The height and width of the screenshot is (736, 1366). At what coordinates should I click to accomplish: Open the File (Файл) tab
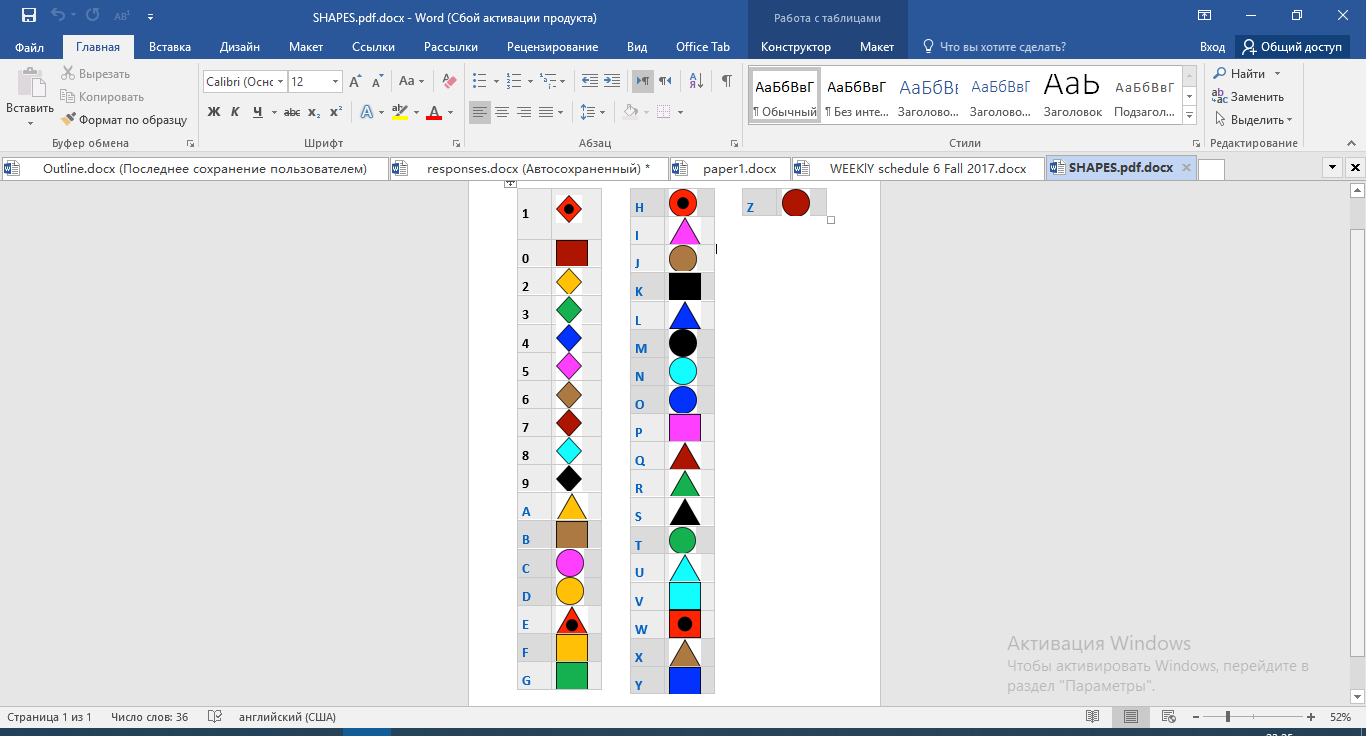coord(30,47)
